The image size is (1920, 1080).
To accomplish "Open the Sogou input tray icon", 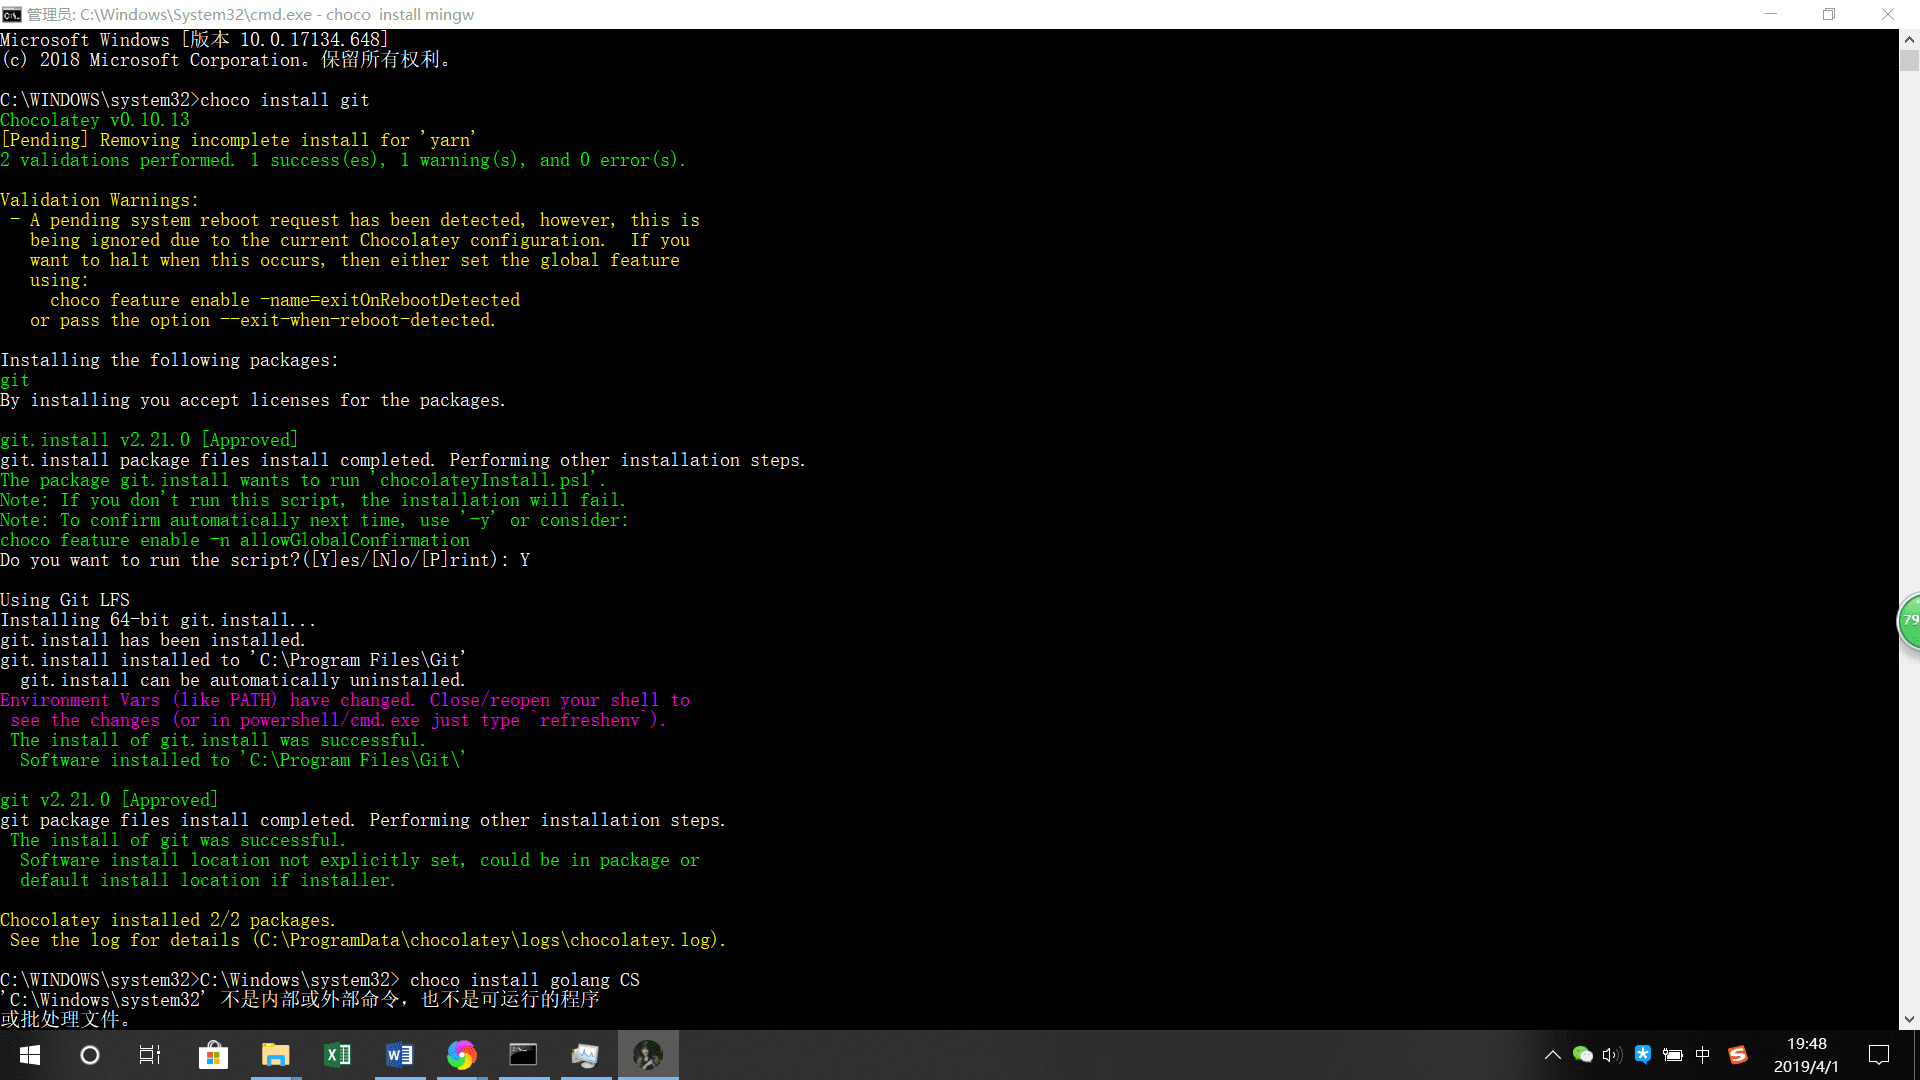I will point(1738,1055).
